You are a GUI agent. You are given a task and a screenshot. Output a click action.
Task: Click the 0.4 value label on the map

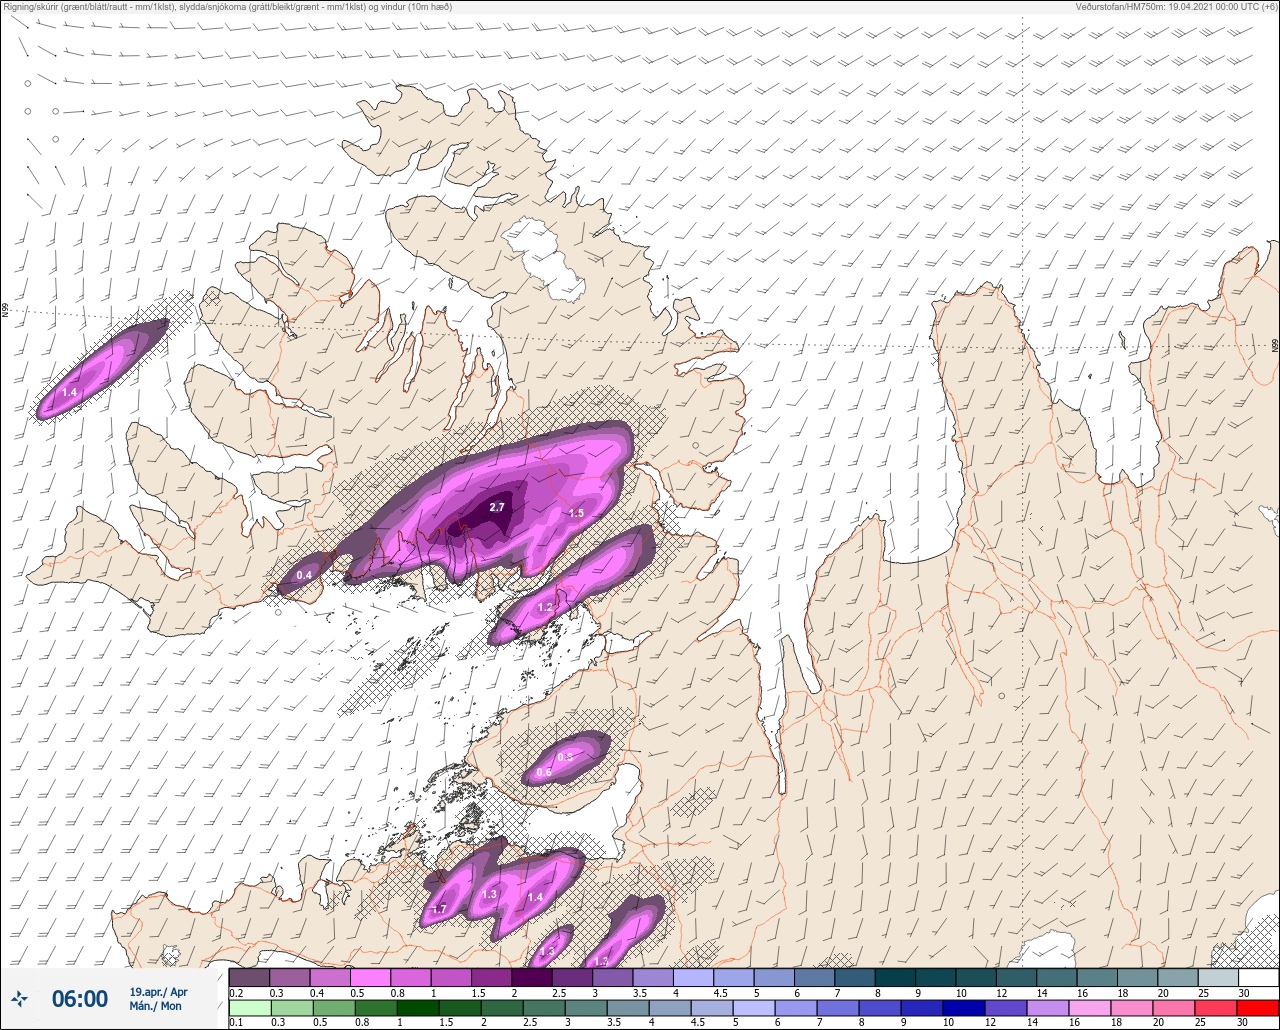tap(304, 575)
